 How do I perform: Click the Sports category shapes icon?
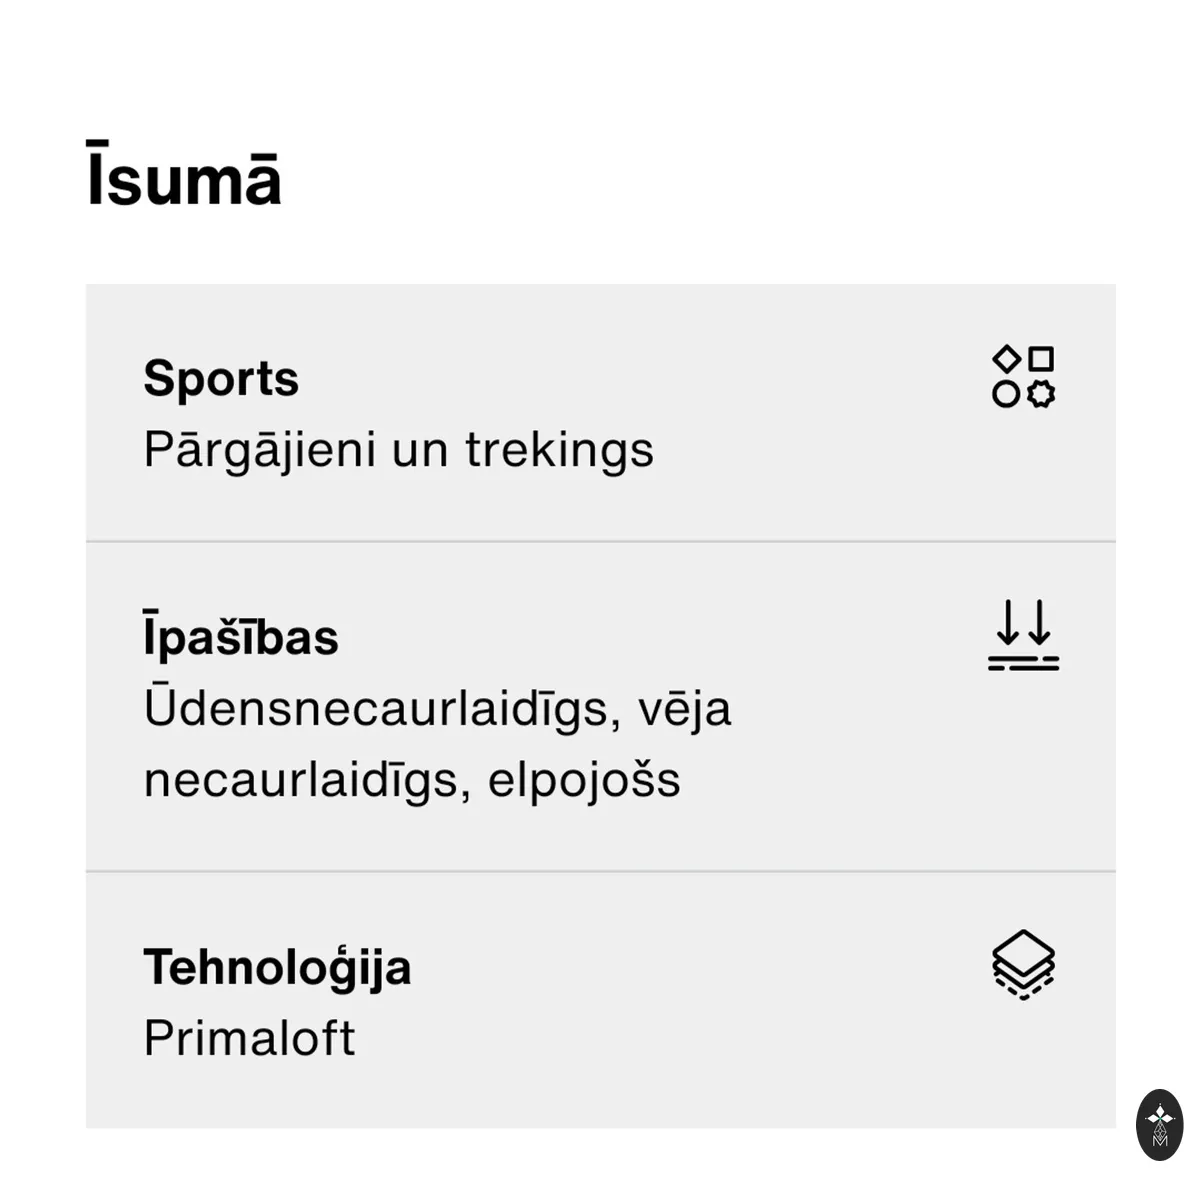(x=1023, y=376)
